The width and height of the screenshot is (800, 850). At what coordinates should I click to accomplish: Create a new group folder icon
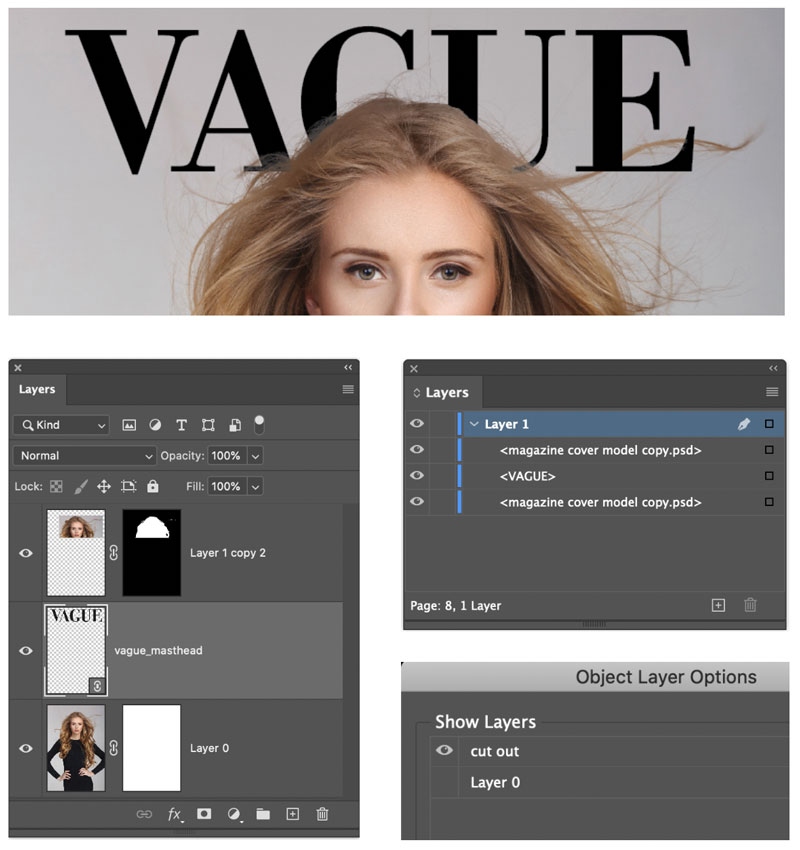coord(263,814)
